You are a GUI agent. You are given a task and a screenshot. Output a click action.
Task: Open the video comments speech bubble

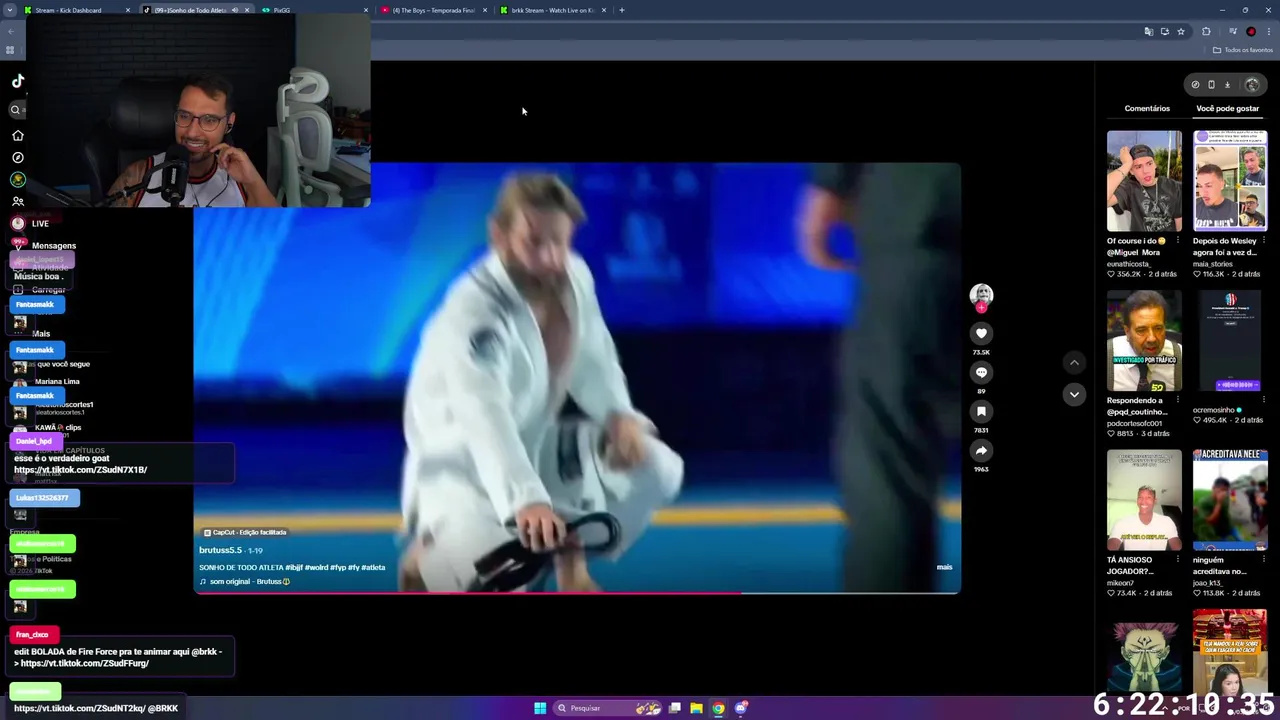(981, 372)
